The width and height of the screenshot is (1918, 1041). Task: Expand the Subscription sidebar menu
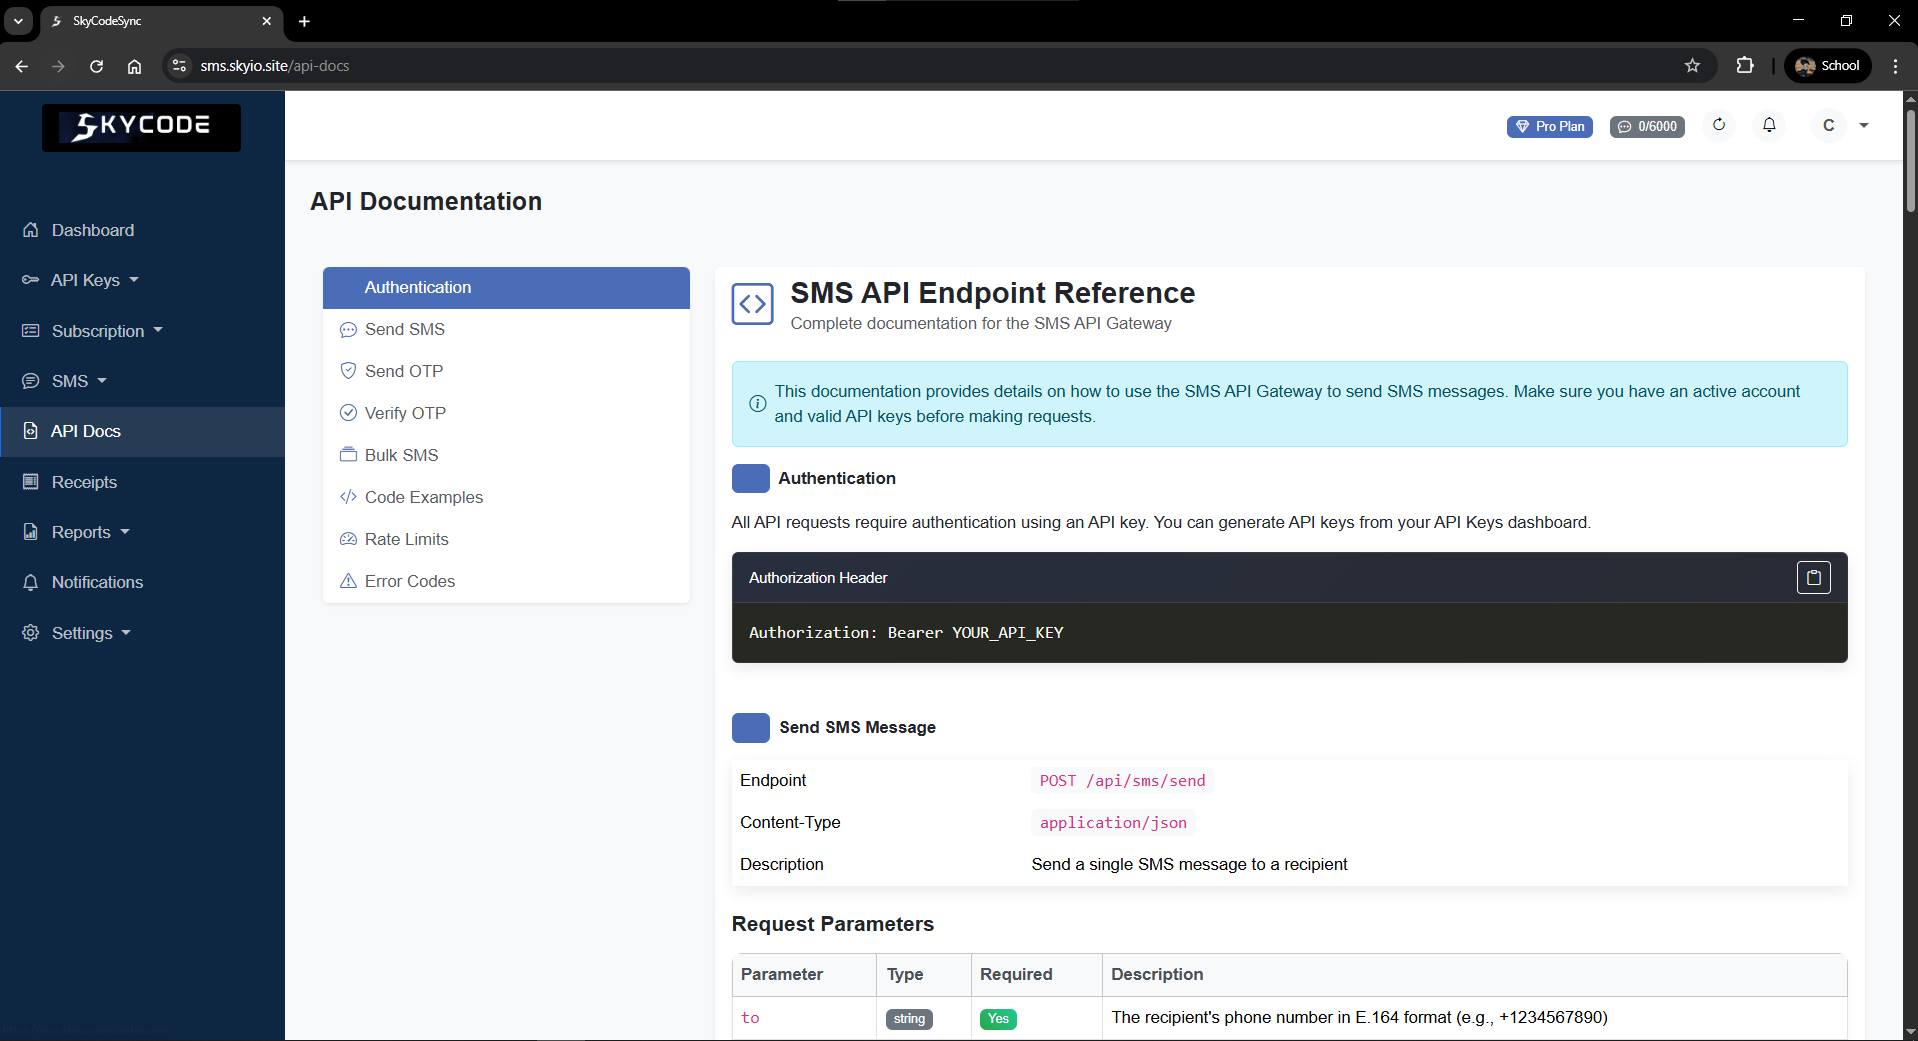tap(142, 331)
